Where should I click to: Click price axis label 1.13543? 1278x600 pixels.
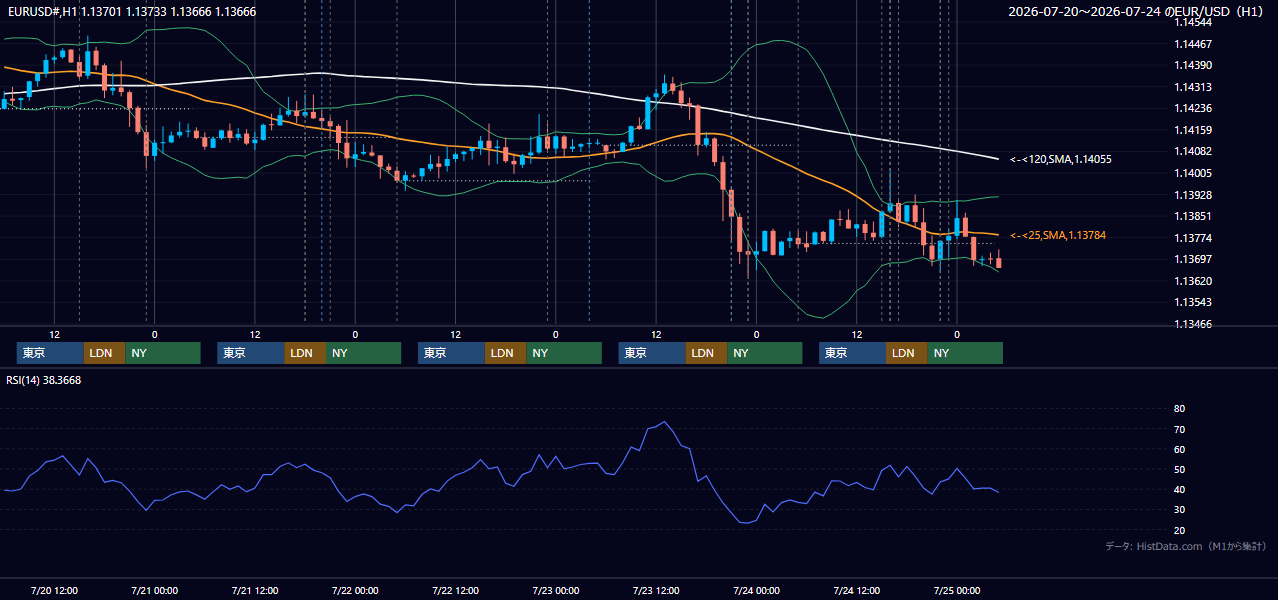point(1193,302)
